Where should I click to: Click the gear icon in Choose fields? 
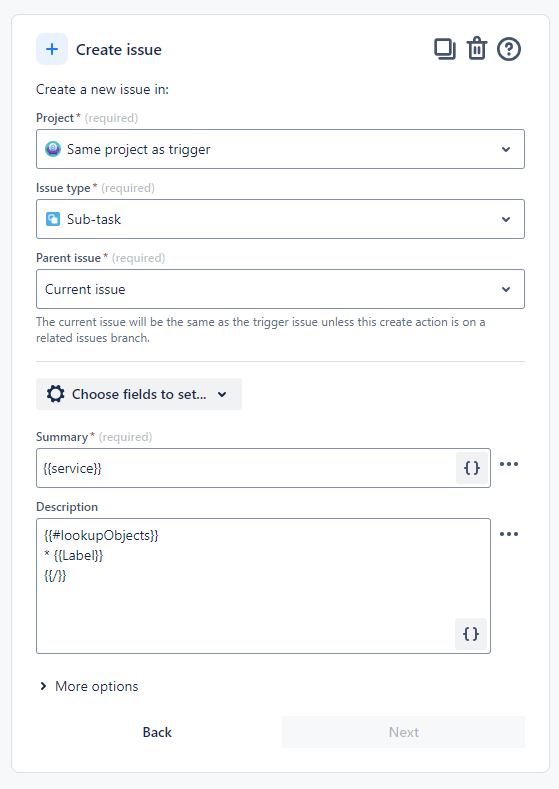(55, 394)
